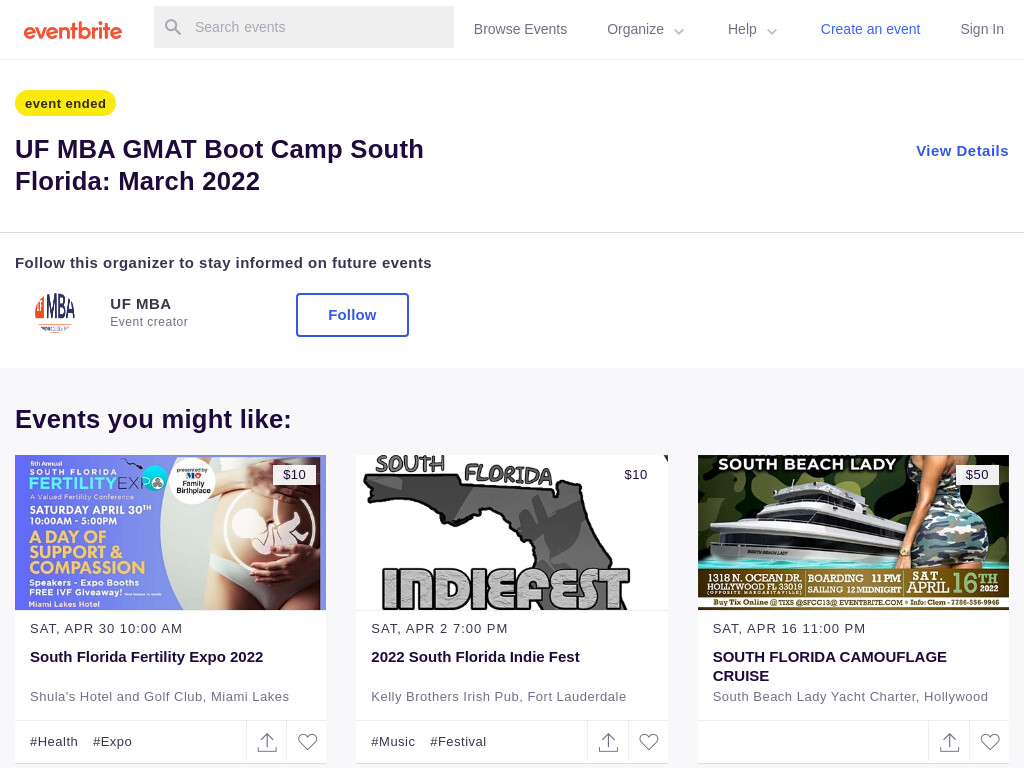Click Kelly Brothers Irish Pub location
This screenshot has width=1024, height=768.
coord(498,697)
